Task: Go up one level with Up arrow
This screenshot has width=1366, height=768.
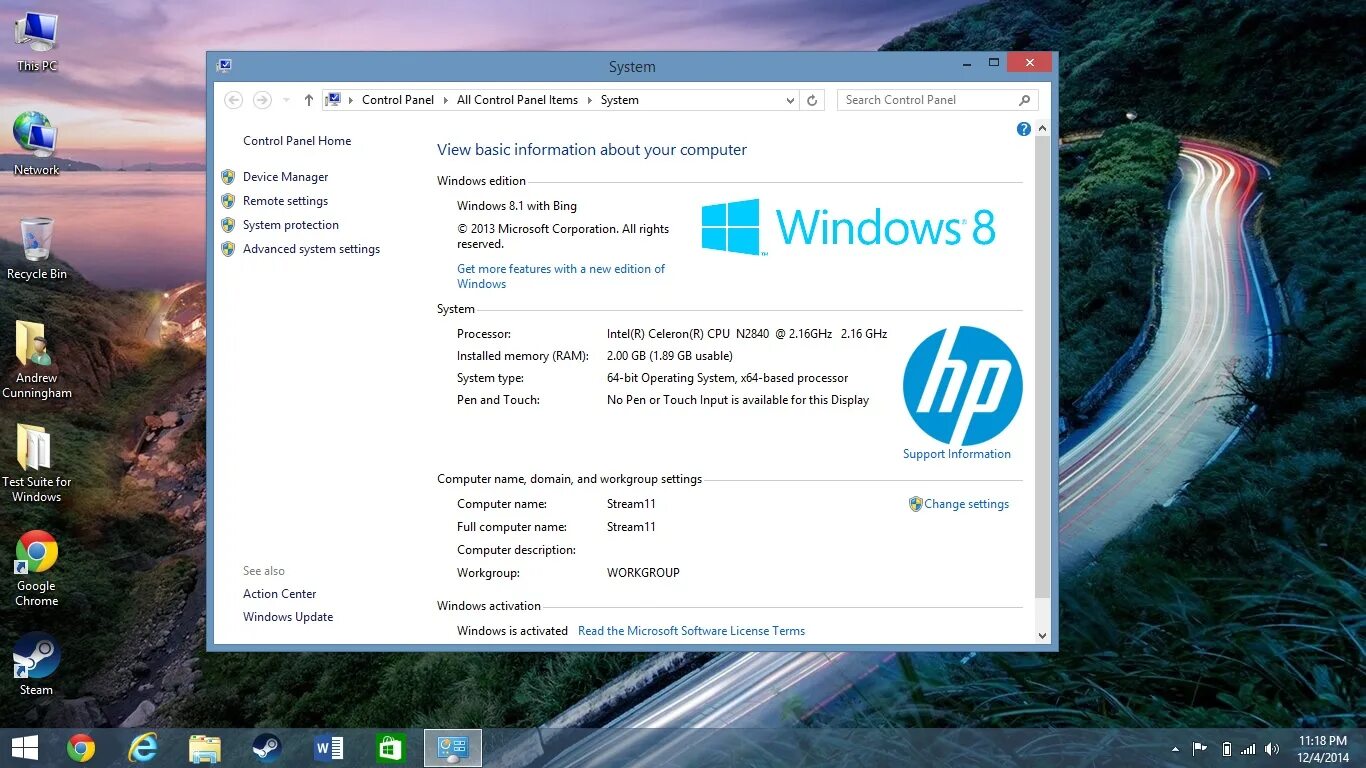Action: point(308,100)
